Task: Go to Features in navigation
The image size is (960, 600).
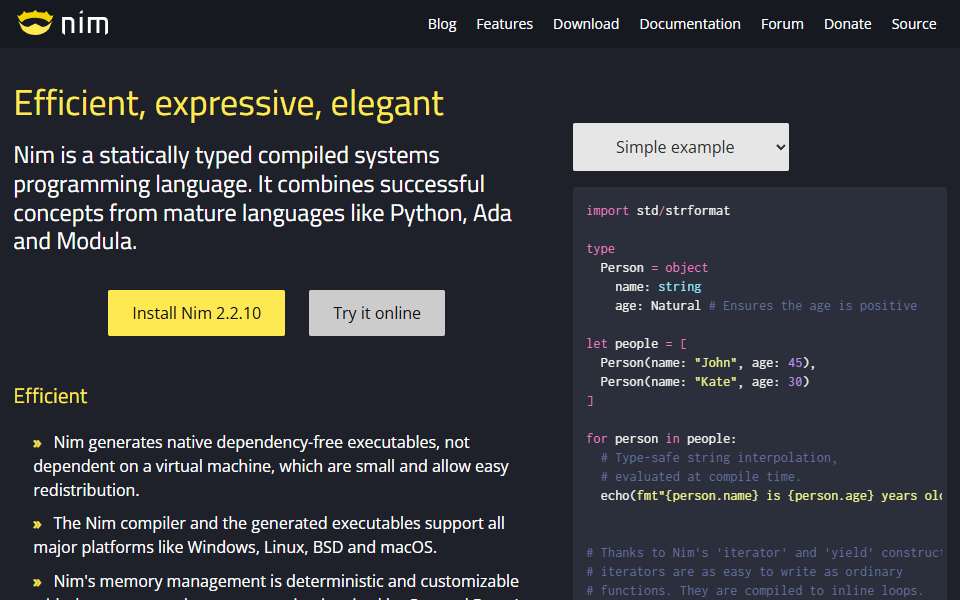Action: [x=504, y=24]
